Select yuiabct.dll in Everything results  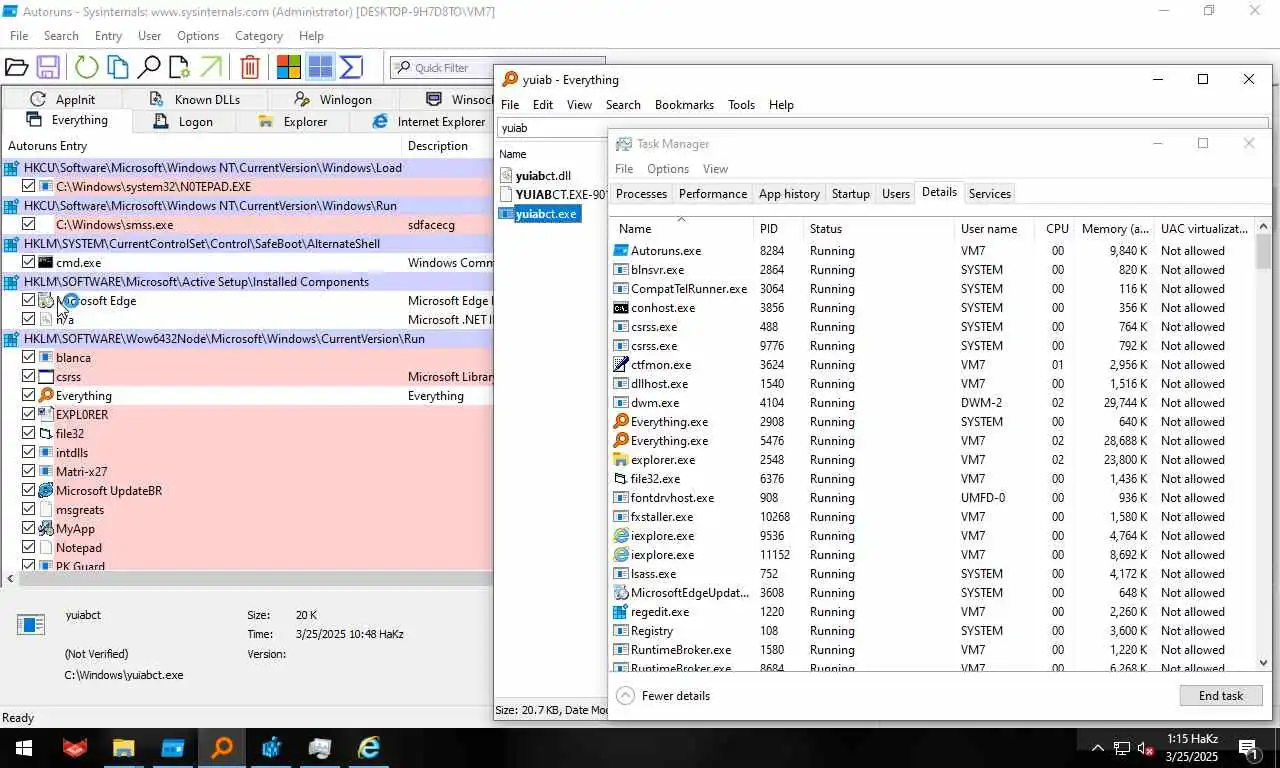click(543, 176)
